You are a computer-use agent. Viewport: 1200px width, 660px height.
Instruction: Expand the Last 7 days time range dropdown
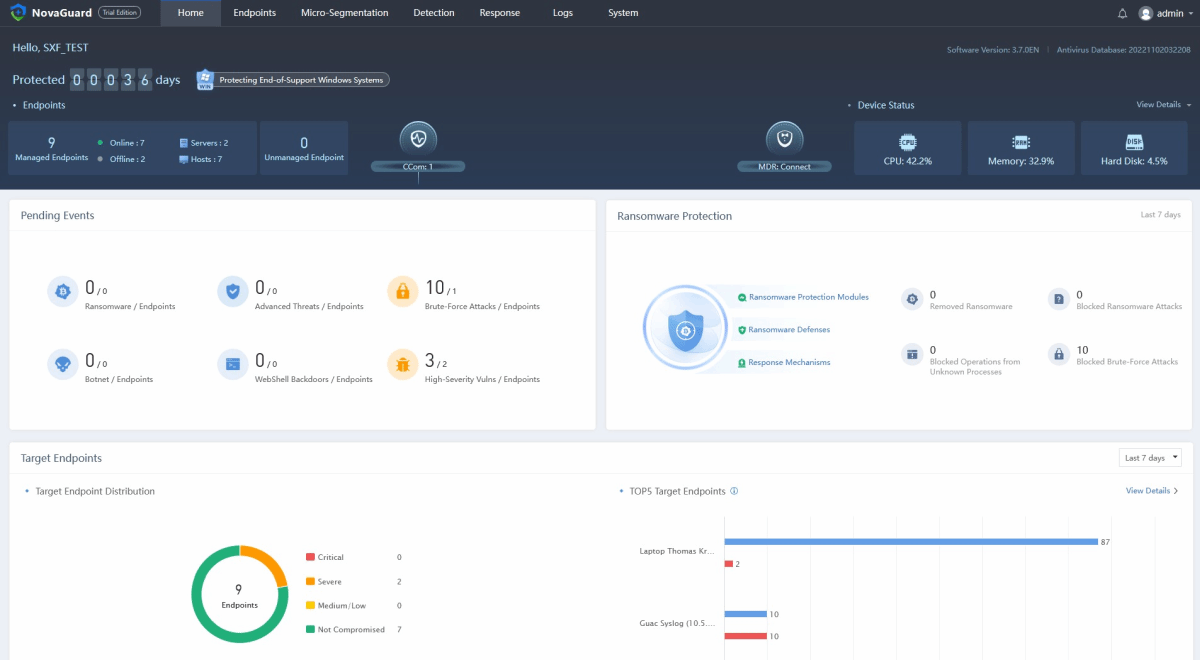pos(1150,458)
